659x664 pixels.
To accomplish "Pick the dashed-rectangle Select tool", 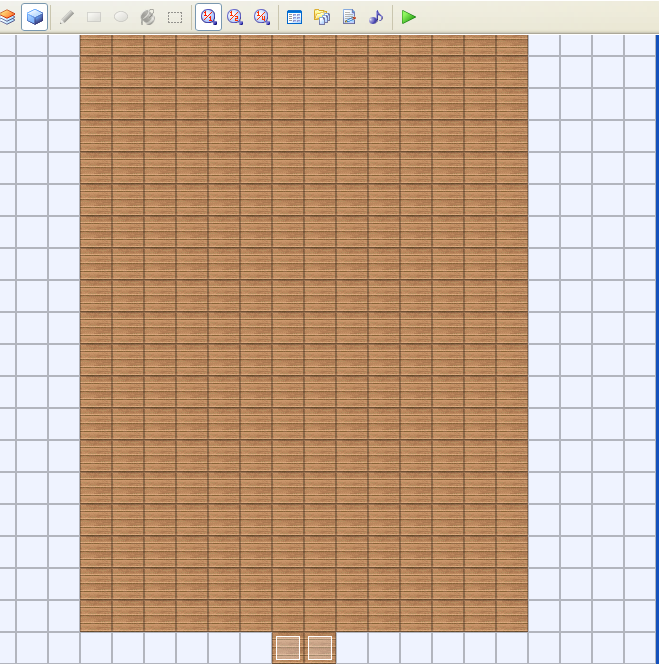I will coord(175,17).
